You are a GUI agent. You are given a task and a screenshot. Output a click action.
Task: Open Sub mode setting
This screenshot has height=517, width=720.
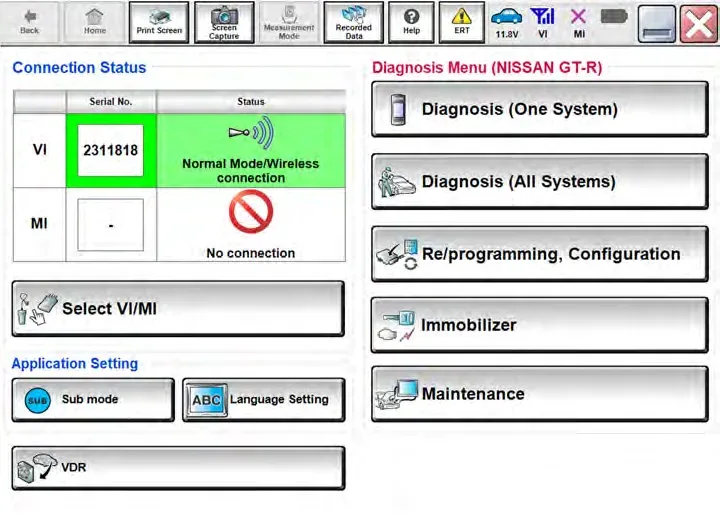(x=93, y=399)
